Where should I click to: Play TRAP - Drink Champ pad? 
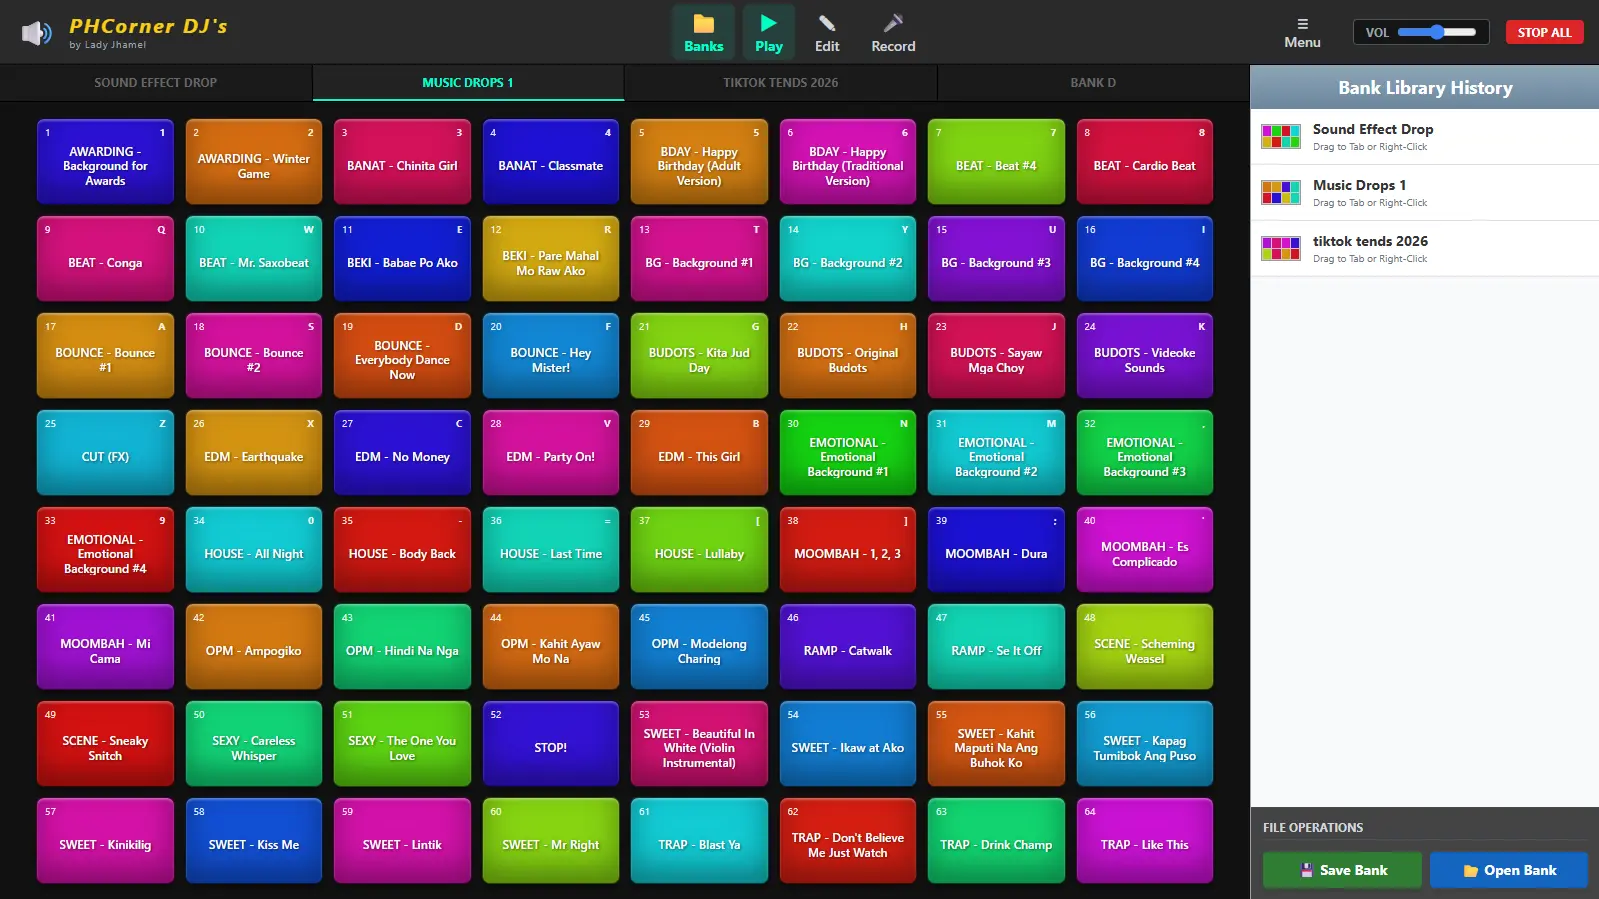coord(996,840)
